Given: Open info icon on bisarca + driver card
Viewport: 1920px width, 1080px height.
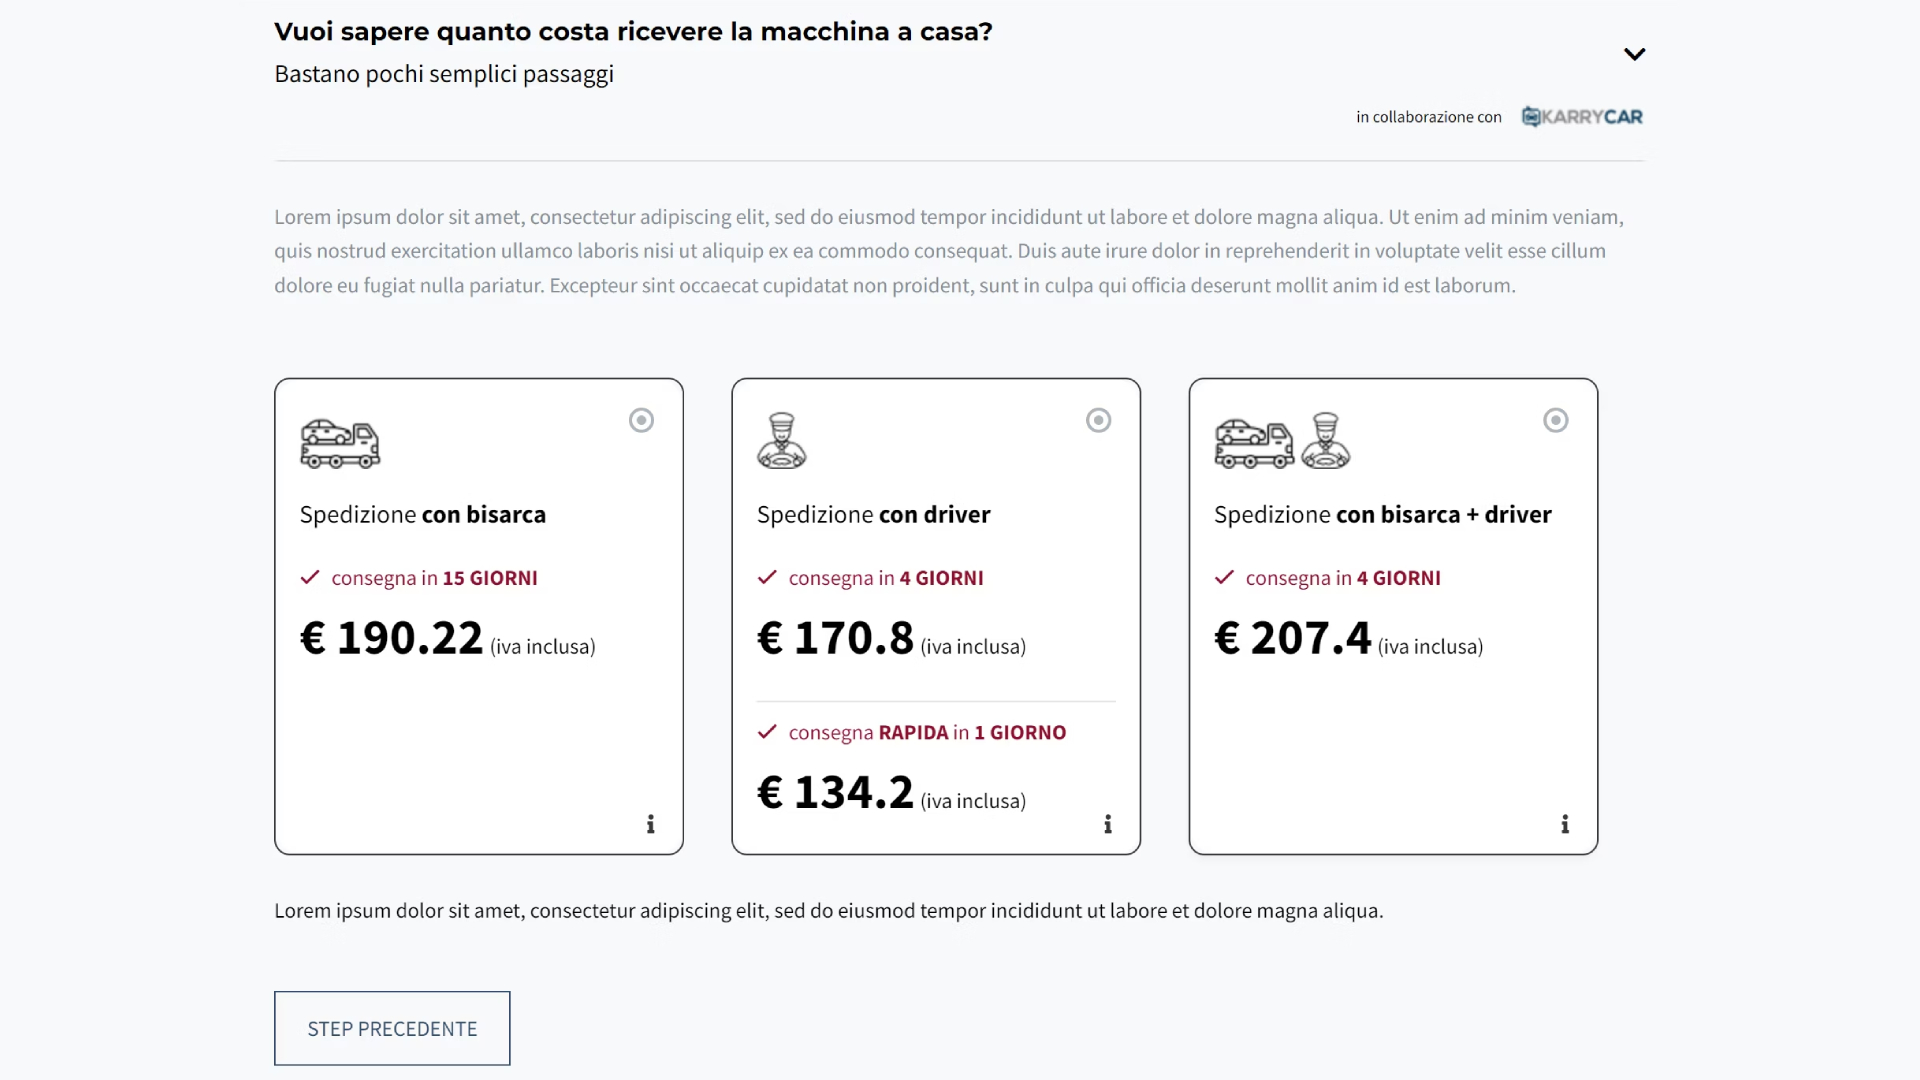Looking at the screenshot, I should tap(1565, 824).
